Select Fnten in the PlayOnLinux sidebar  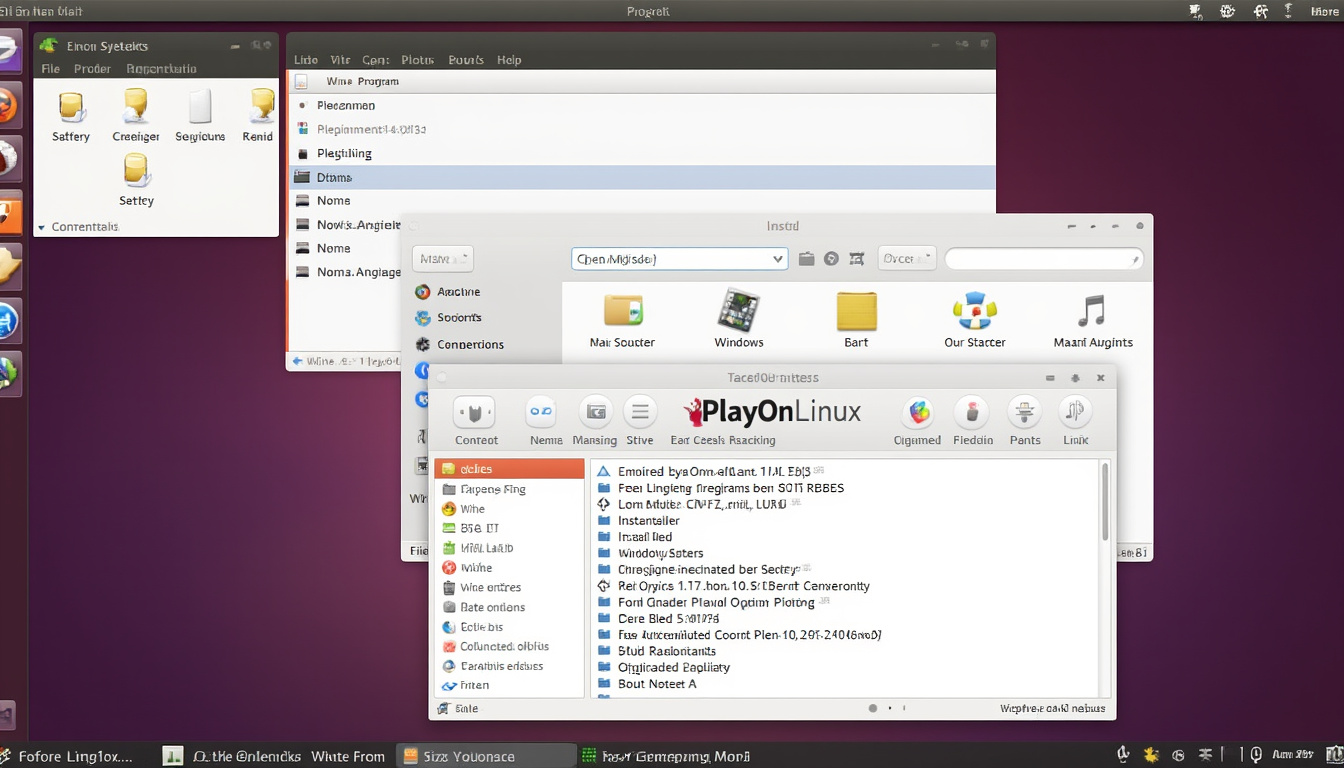click(509, 686)
